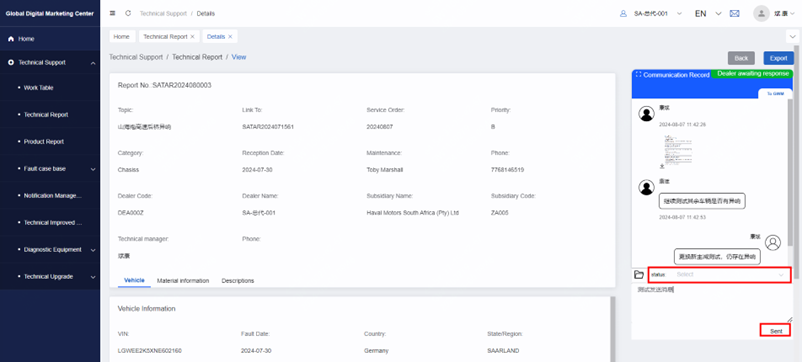Click the Category value Chasiss
Image resolution: width=802 pixels, height=362 pixels.
[x=128, y=170]
